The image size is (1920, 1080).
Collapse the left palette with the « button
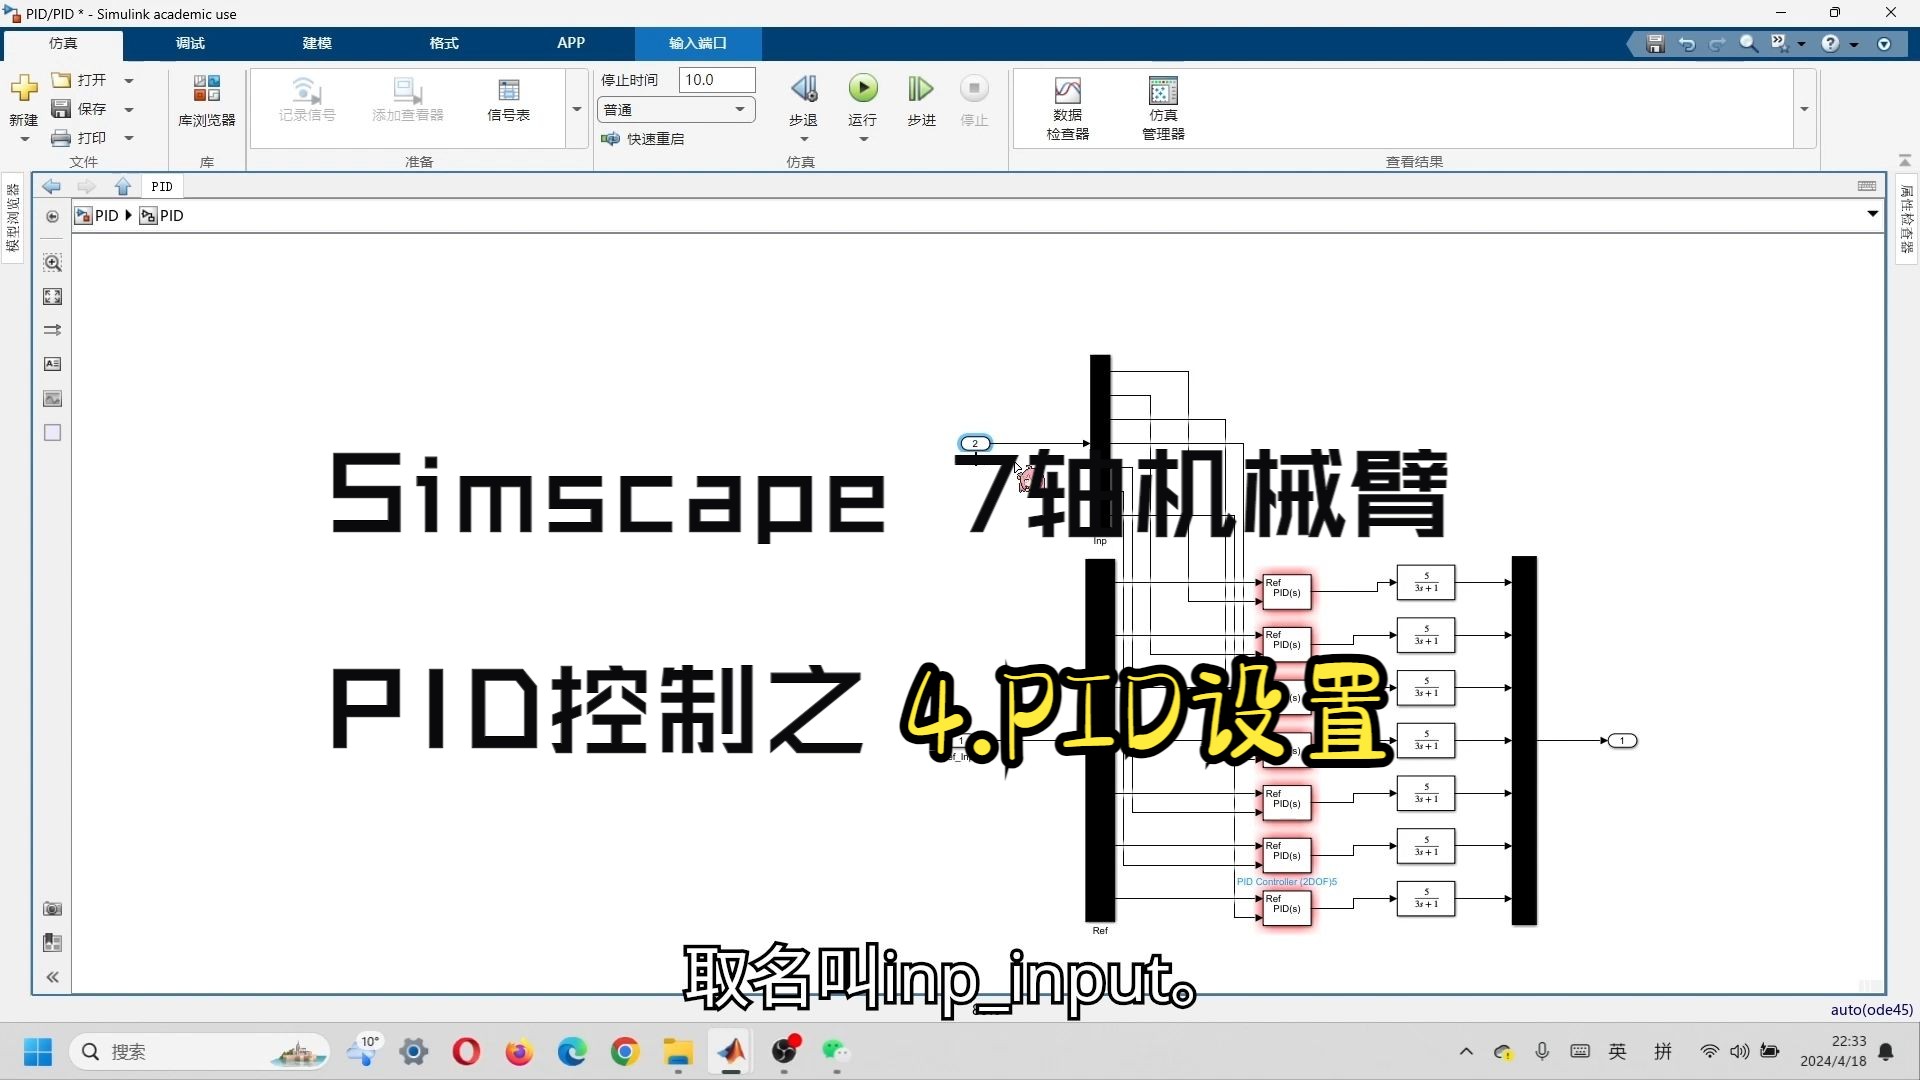pos(51,977)
